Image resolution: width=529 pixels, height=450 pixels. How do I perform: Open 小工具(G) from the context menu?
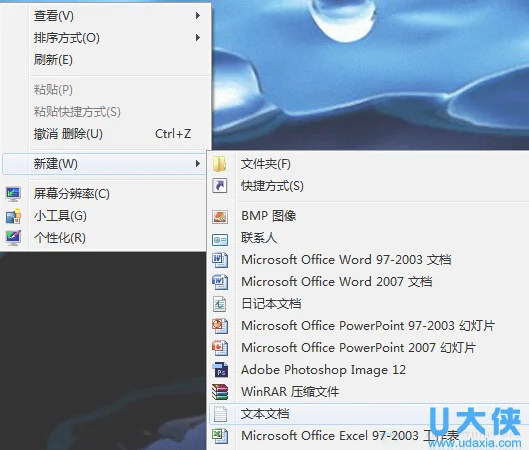pos(104,216)
